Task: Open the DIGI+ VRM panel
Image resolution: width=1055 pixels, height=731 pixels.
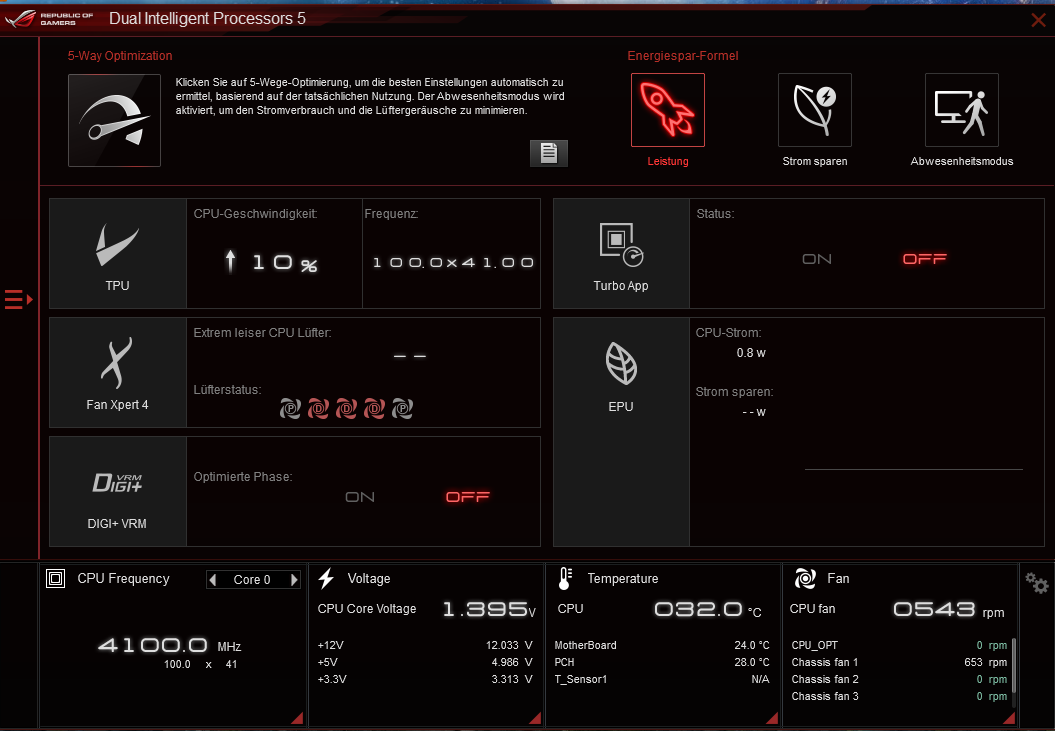Action: 118,491
